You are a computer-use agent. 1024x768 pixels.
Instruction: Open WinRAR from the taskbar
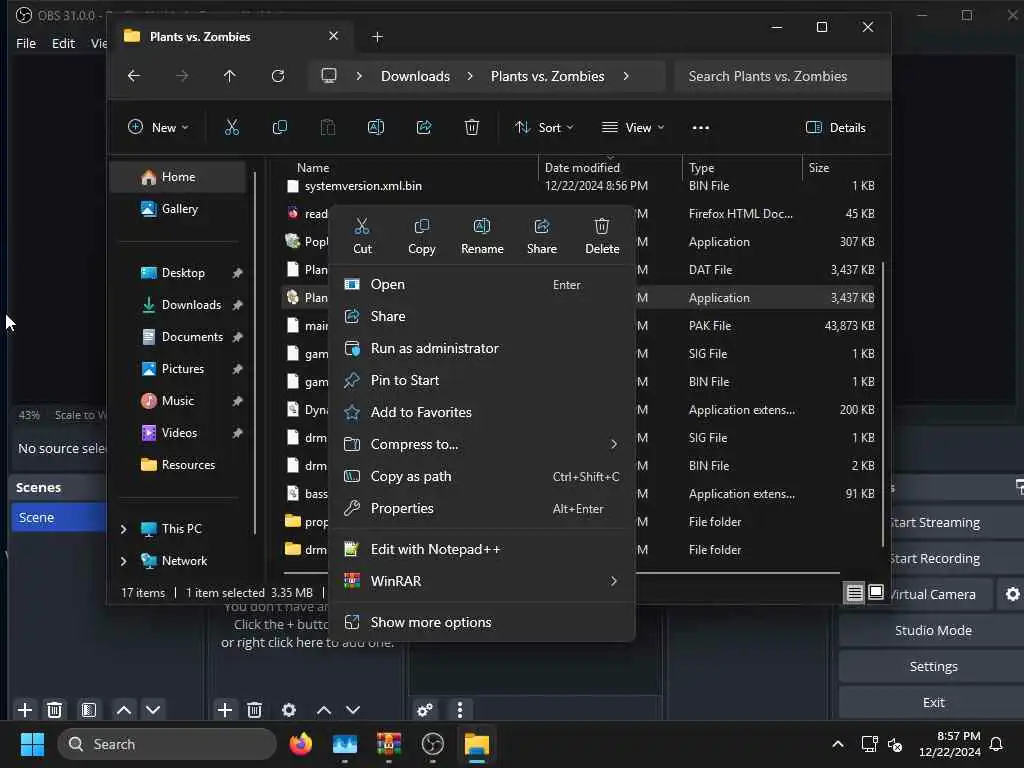point(389,744)
